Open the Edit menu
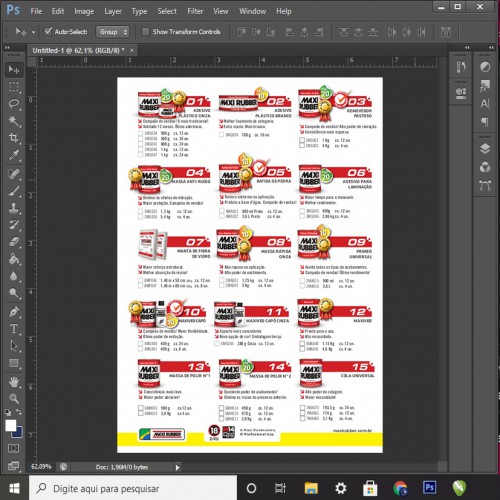Viewport: 500px width, 500px height. (x=58, y=11)
